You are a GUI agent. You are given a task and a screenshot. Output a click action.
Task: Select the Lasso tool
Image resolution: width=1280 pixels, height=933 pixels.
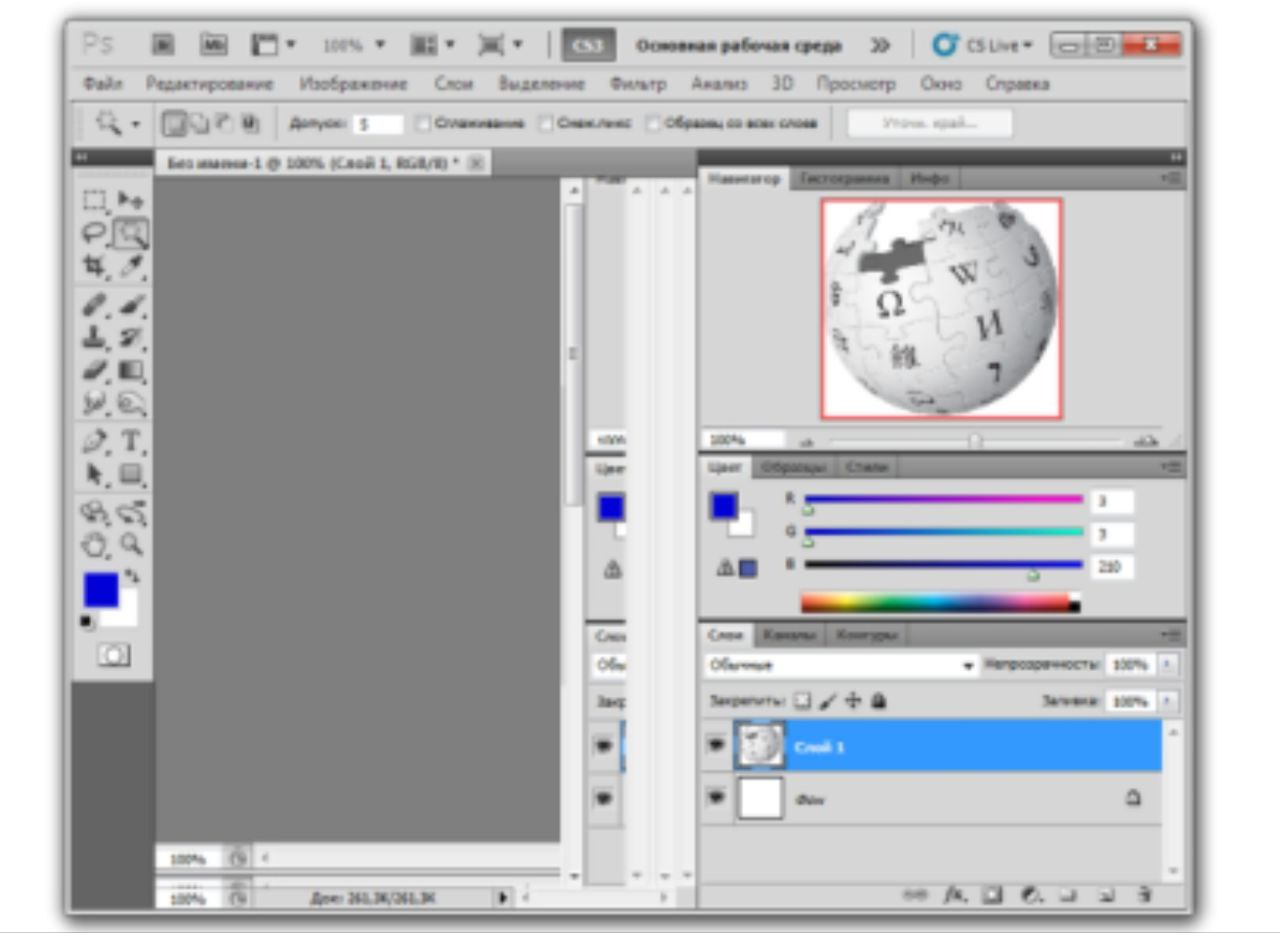tap(96, 234)
